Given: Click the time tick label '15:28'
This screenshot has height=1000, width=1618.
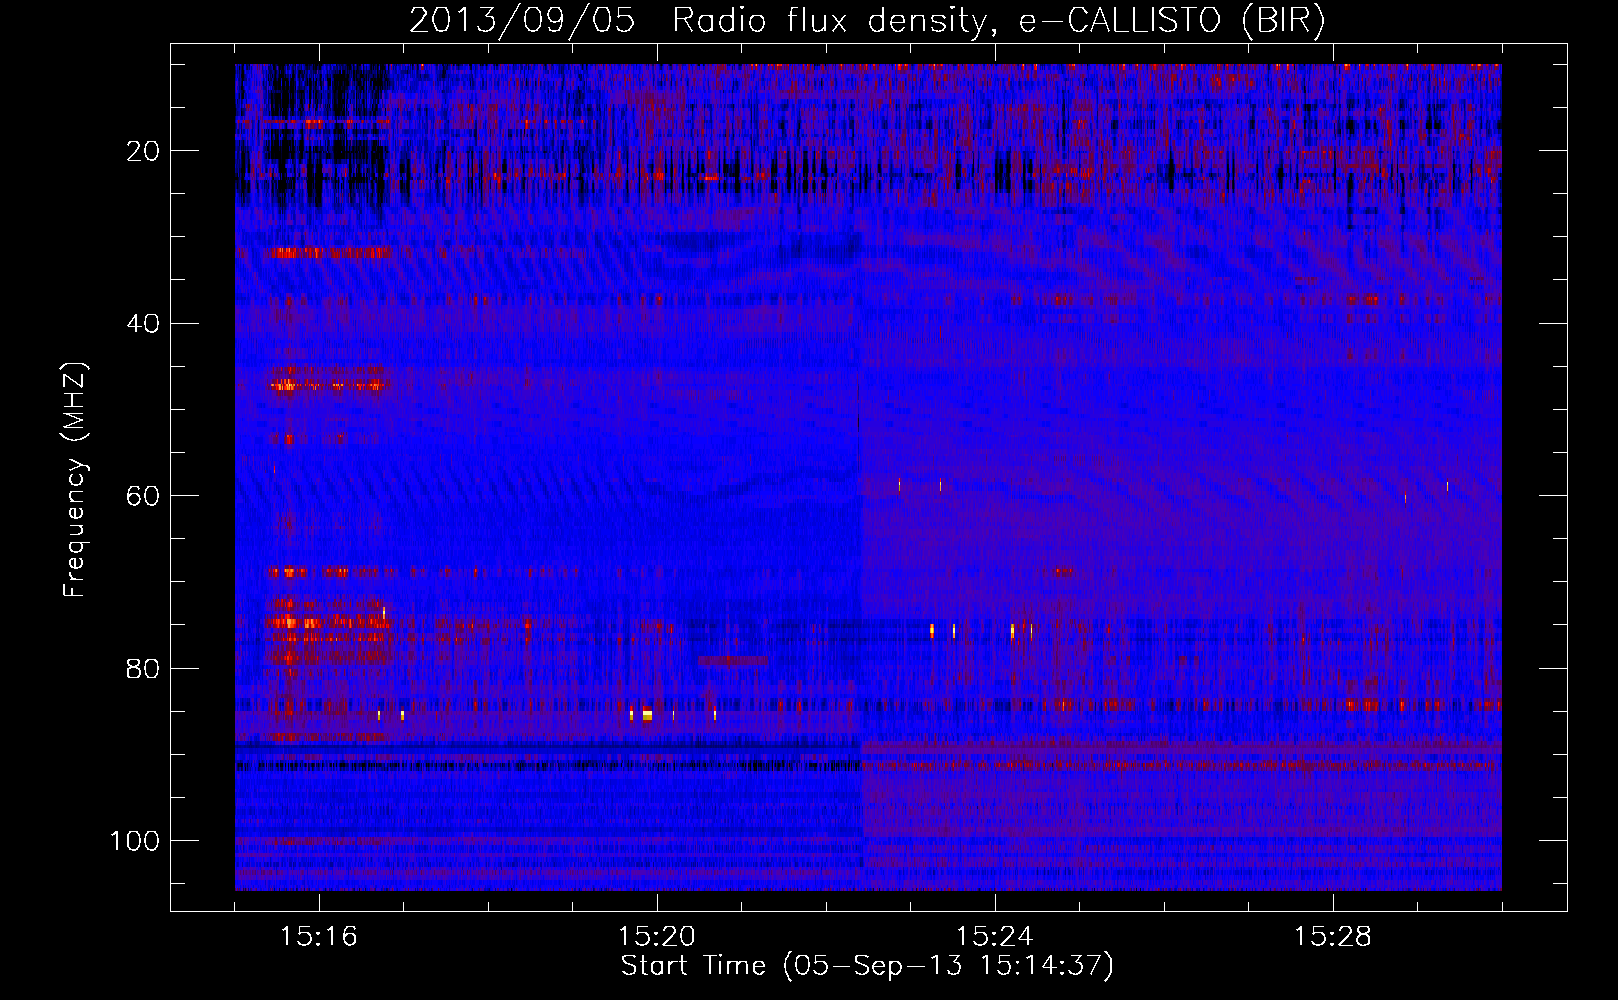Looking at the screenshot, I should 1333,937.
